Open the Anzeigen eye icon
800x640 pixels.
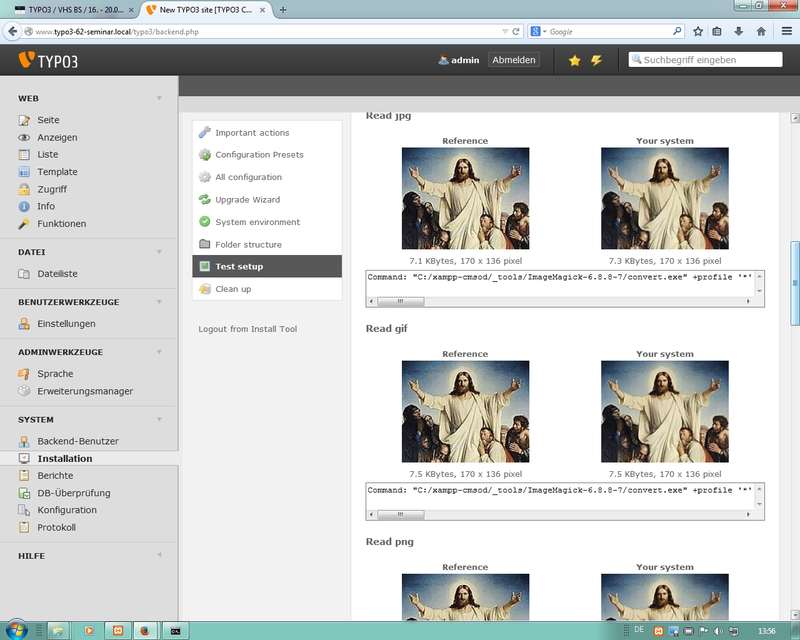coord(25,137)
